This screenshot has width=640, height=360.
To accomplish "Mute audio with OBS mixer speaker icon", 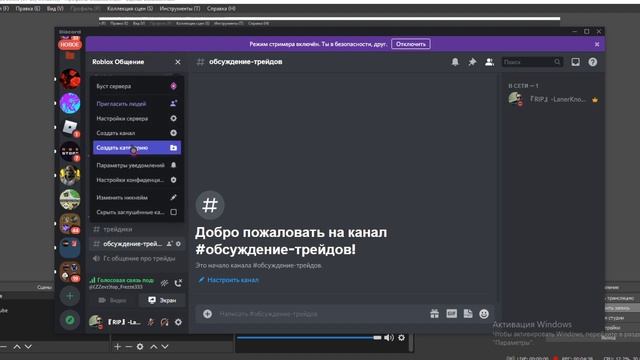I will click(389, 338).
